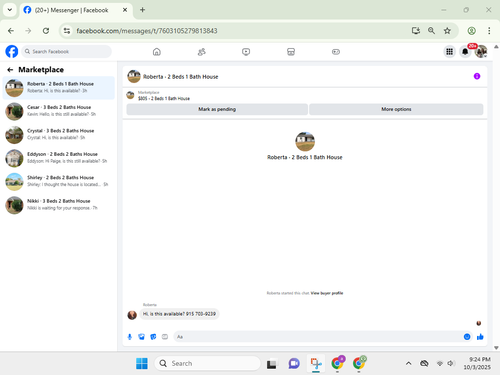Open the Chrome profile icon
500x375 pixels.
point(471,31)
